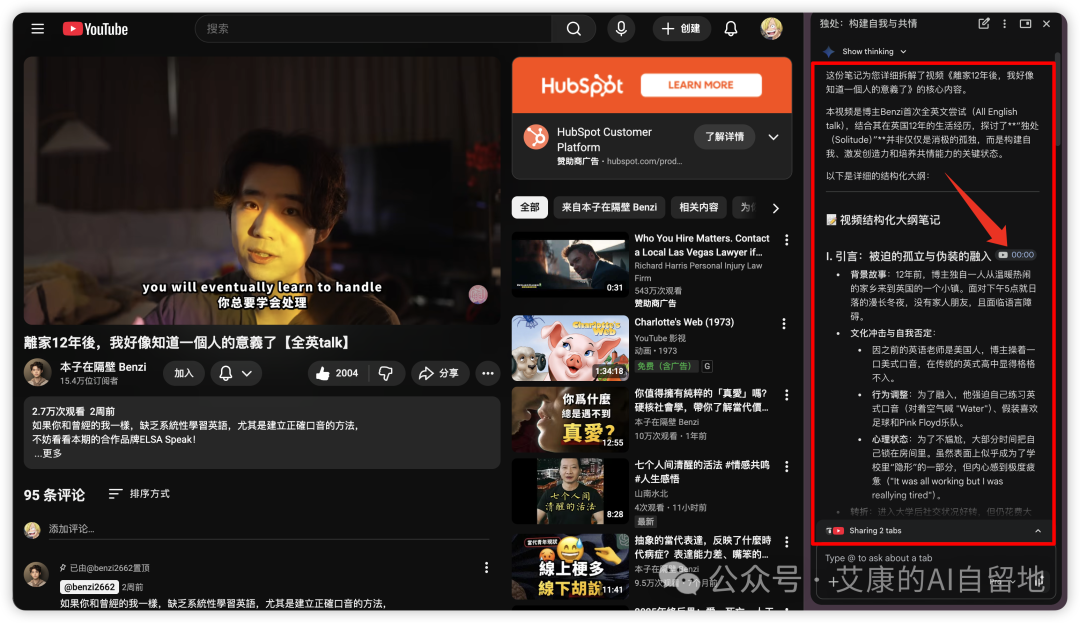The image size is (1080, 623).
Task: Collapse the Sharing 2 tabs bar
Action: [x=1038, y=531]
